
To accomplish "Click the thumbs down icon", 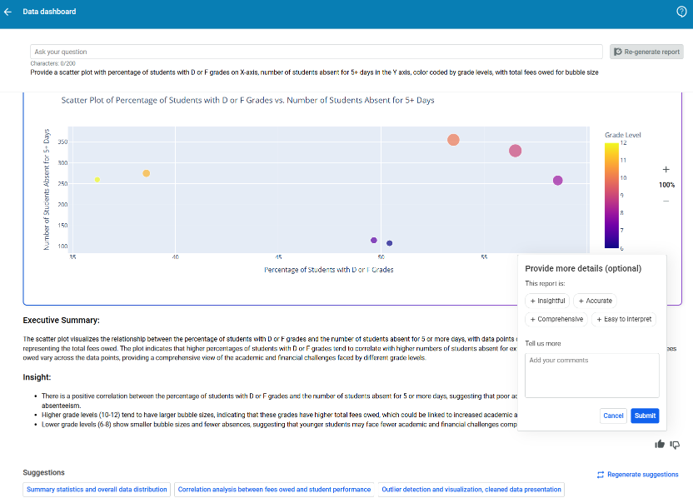I will pos(675,444).
